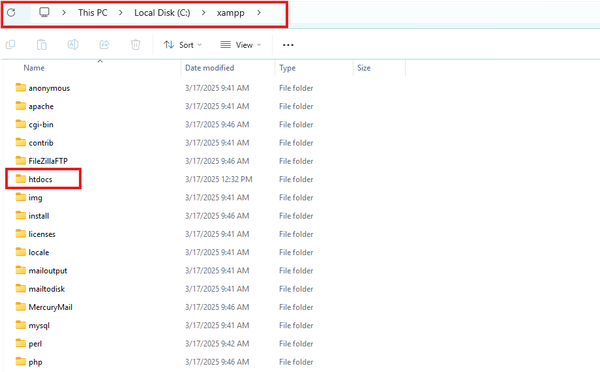Select the FileZillaFTP folder icon
Screen dimensions: 600x372
(x=21, y=161)
